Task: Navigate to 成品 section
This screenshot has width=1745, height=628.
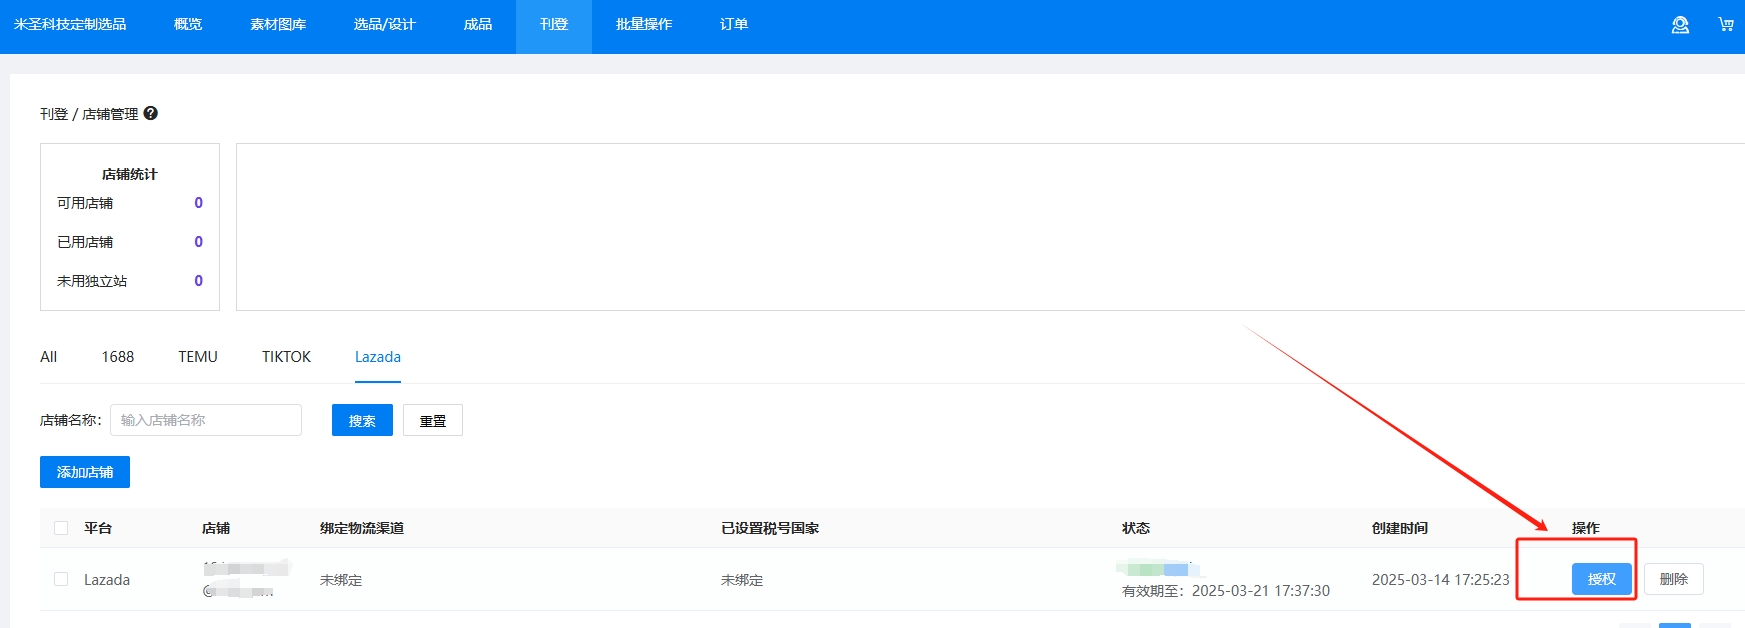Action: 478,25
